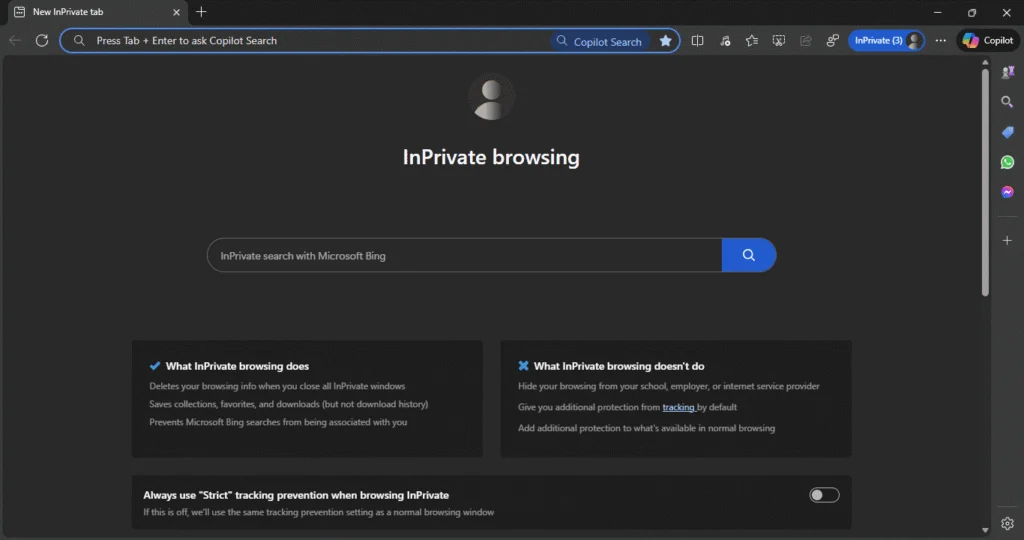1024x540 pixels.
Task: Click the blue Bing search button
Action: point(748,255)
